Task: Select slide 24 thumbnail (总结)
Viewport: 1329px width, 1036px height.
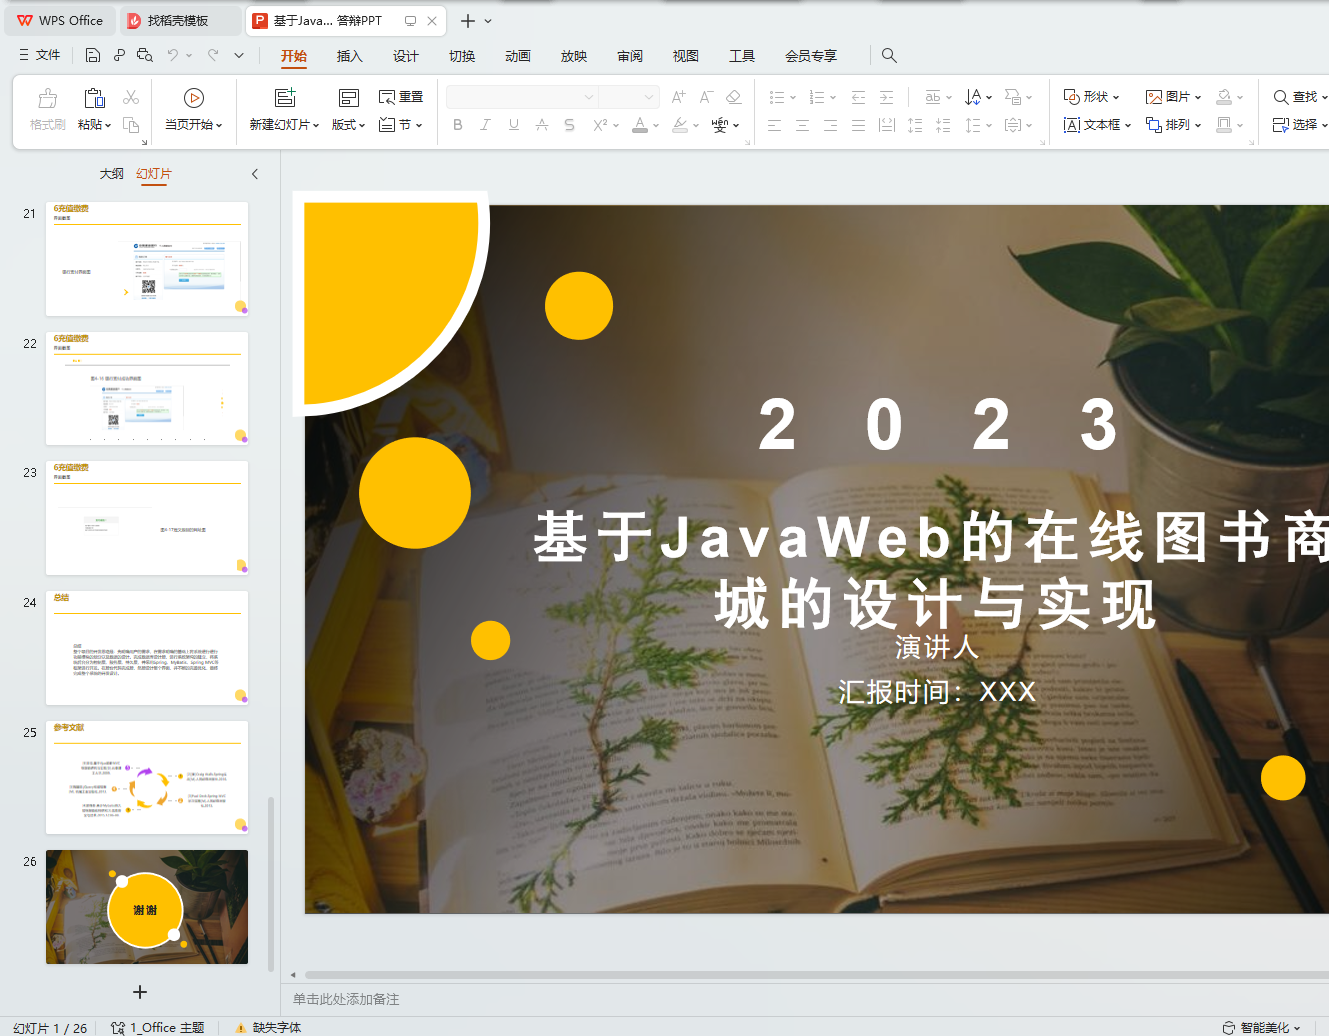Action: pos(147,648)
